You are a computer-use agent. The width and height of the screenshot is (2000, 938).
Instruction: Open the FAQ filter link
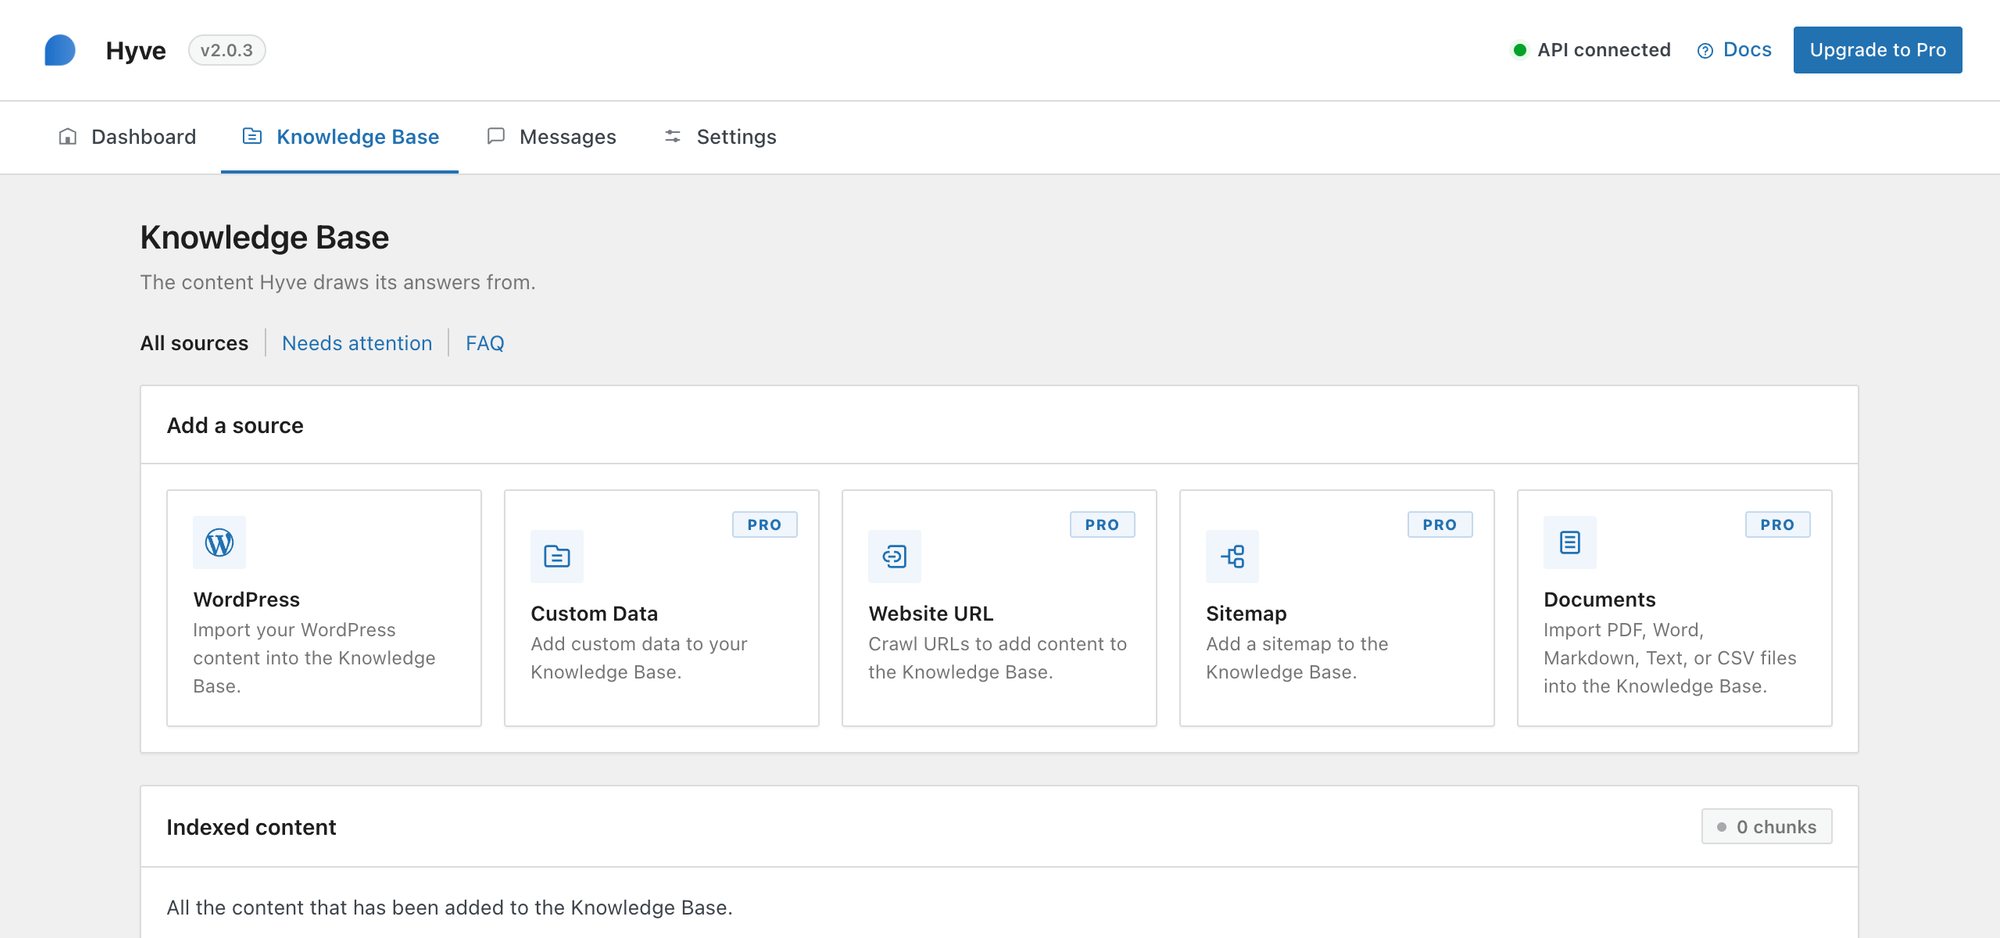(x=485, y=343)
